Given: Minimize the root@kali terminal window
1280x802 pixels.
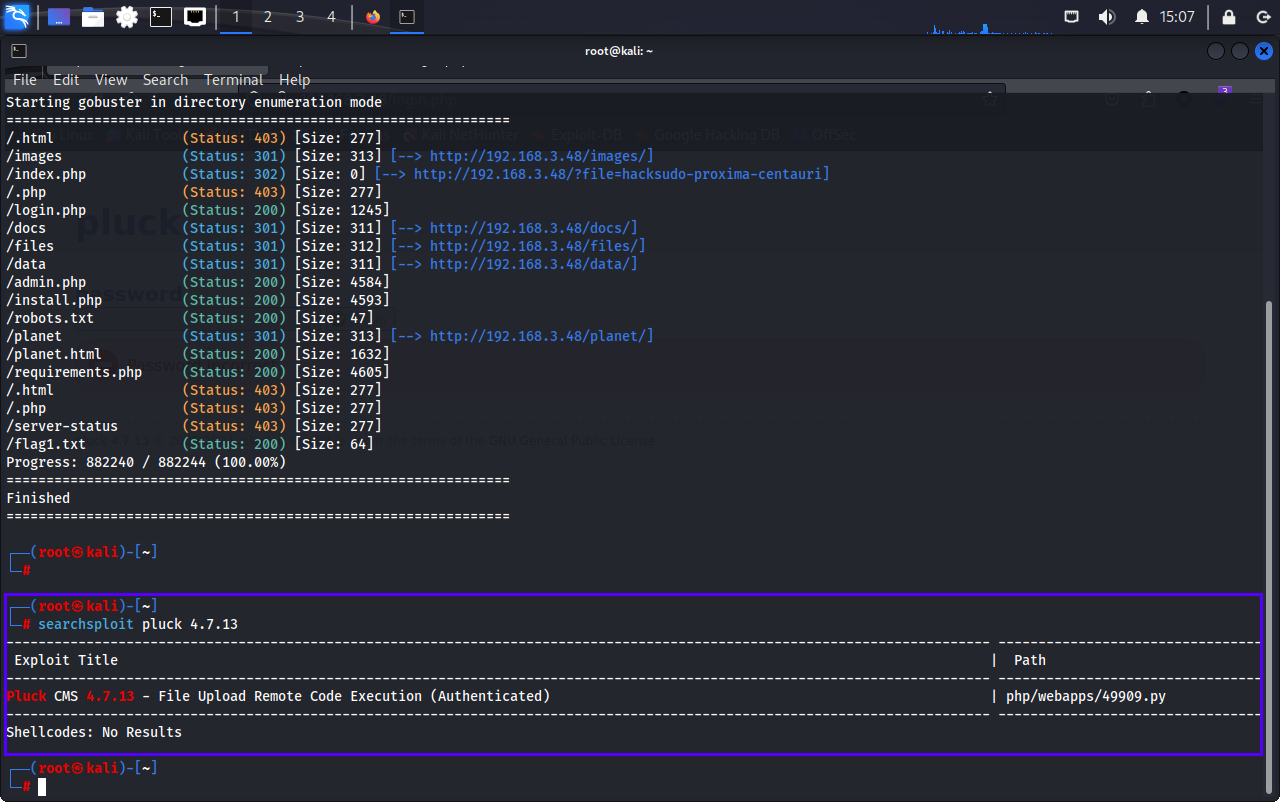Looking at the screenshot, I should coord(1216,51).
